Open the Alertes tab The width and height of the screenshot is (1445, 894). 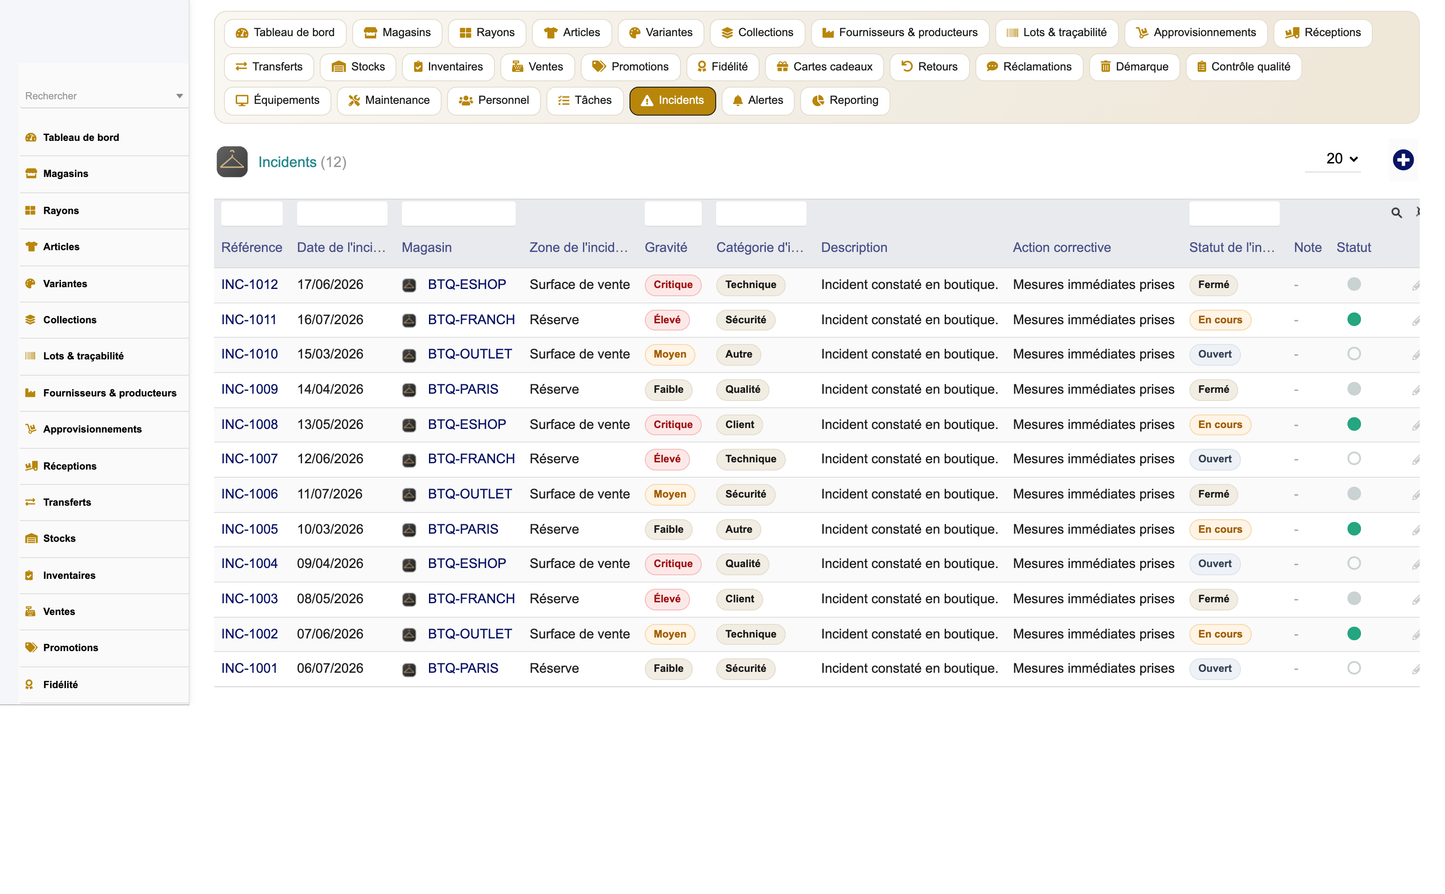click(x=758, y=101)
